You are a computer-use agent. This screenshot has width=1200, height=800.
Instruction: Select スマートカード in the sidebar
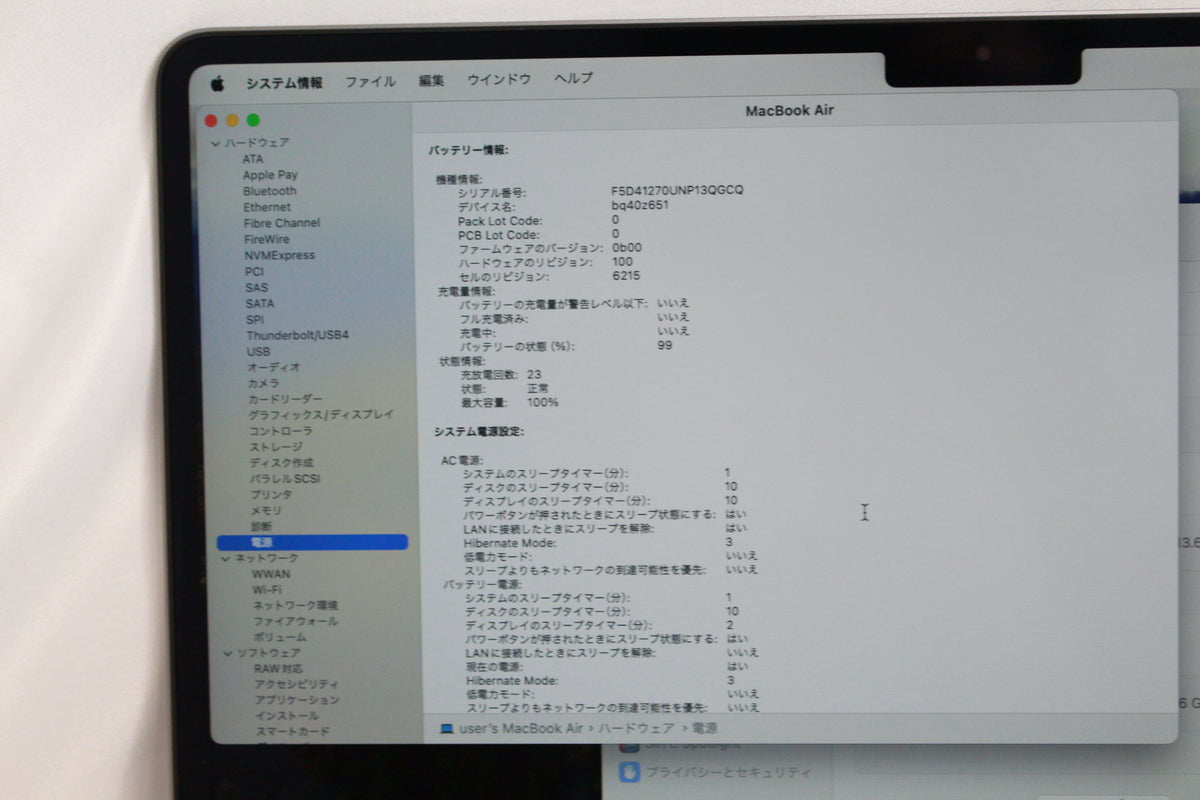coord(291,731)
